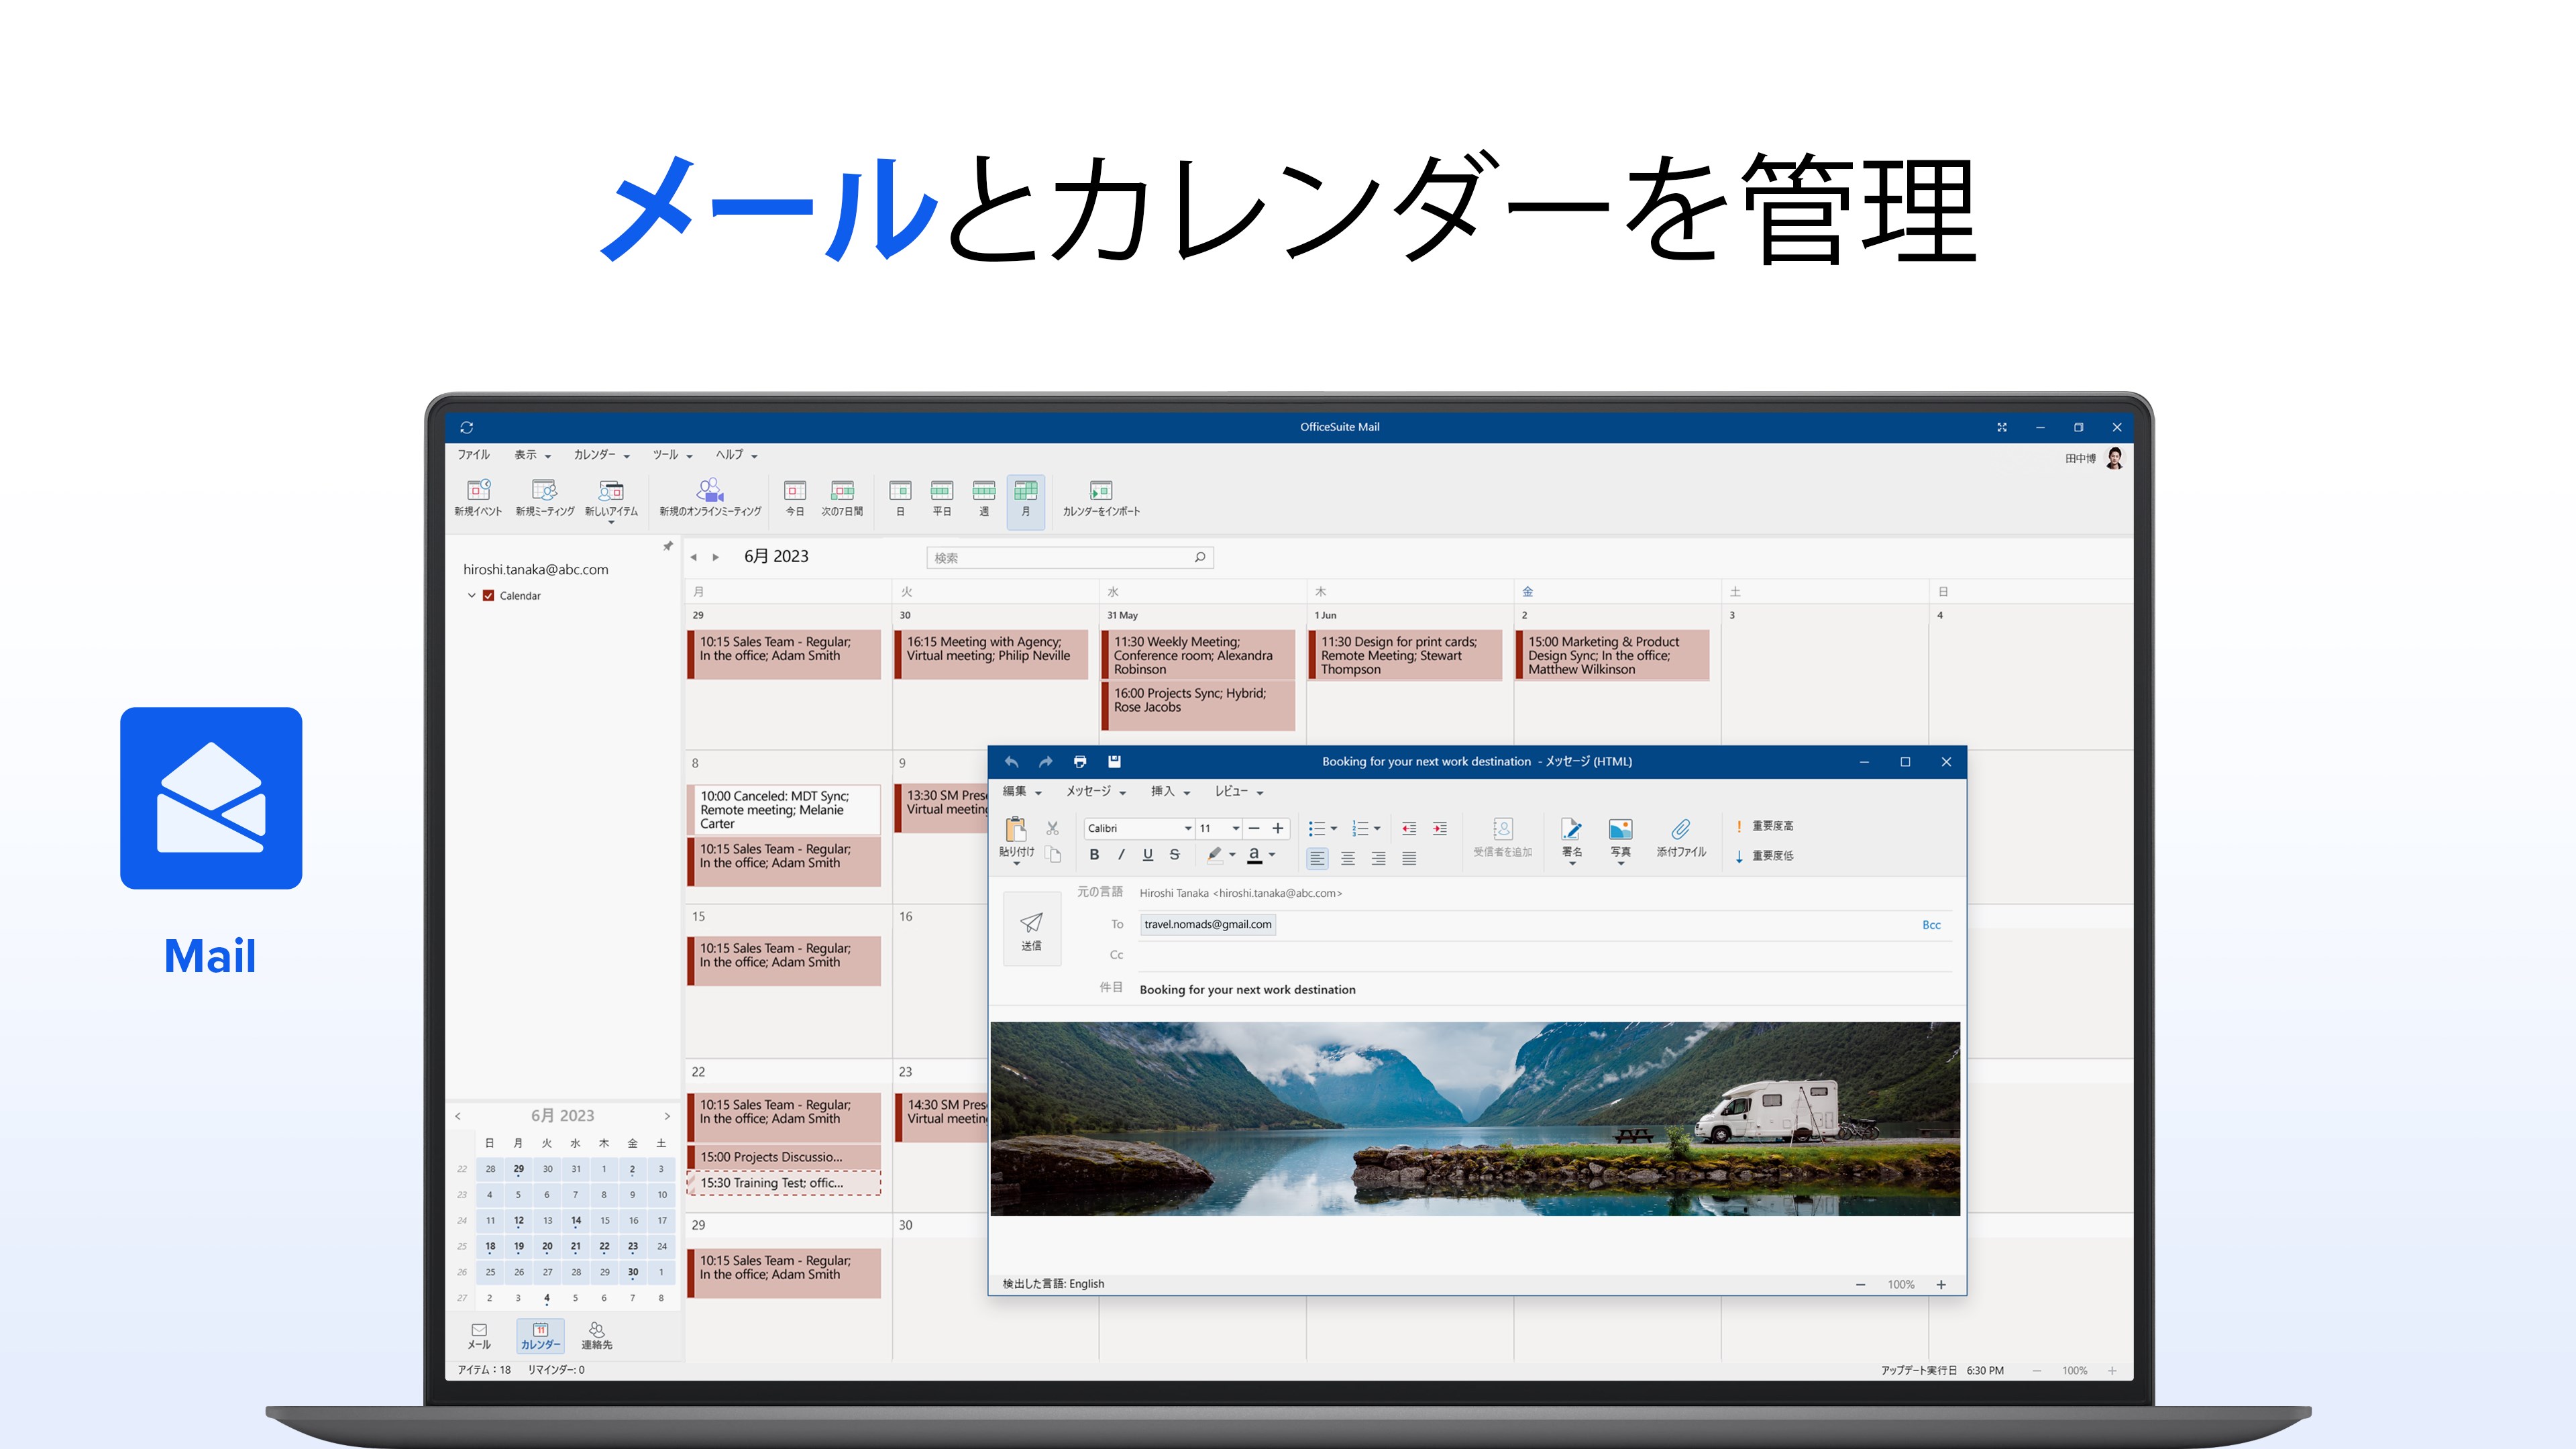
Task: Send the email with 送信 button
Action: point(1031,930)
